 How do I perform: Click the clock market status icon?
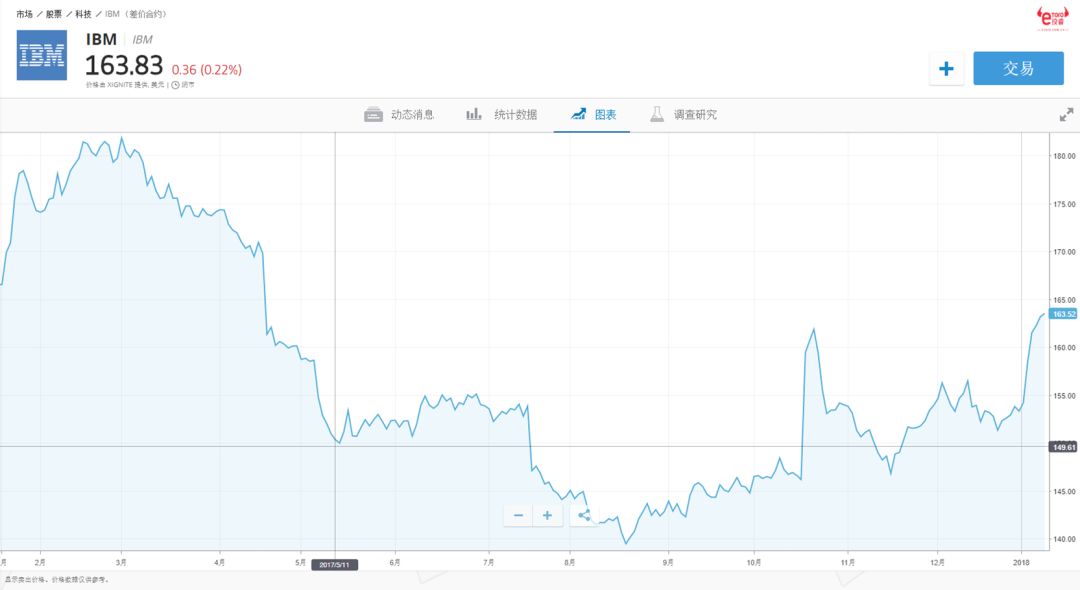coord(176,85)
